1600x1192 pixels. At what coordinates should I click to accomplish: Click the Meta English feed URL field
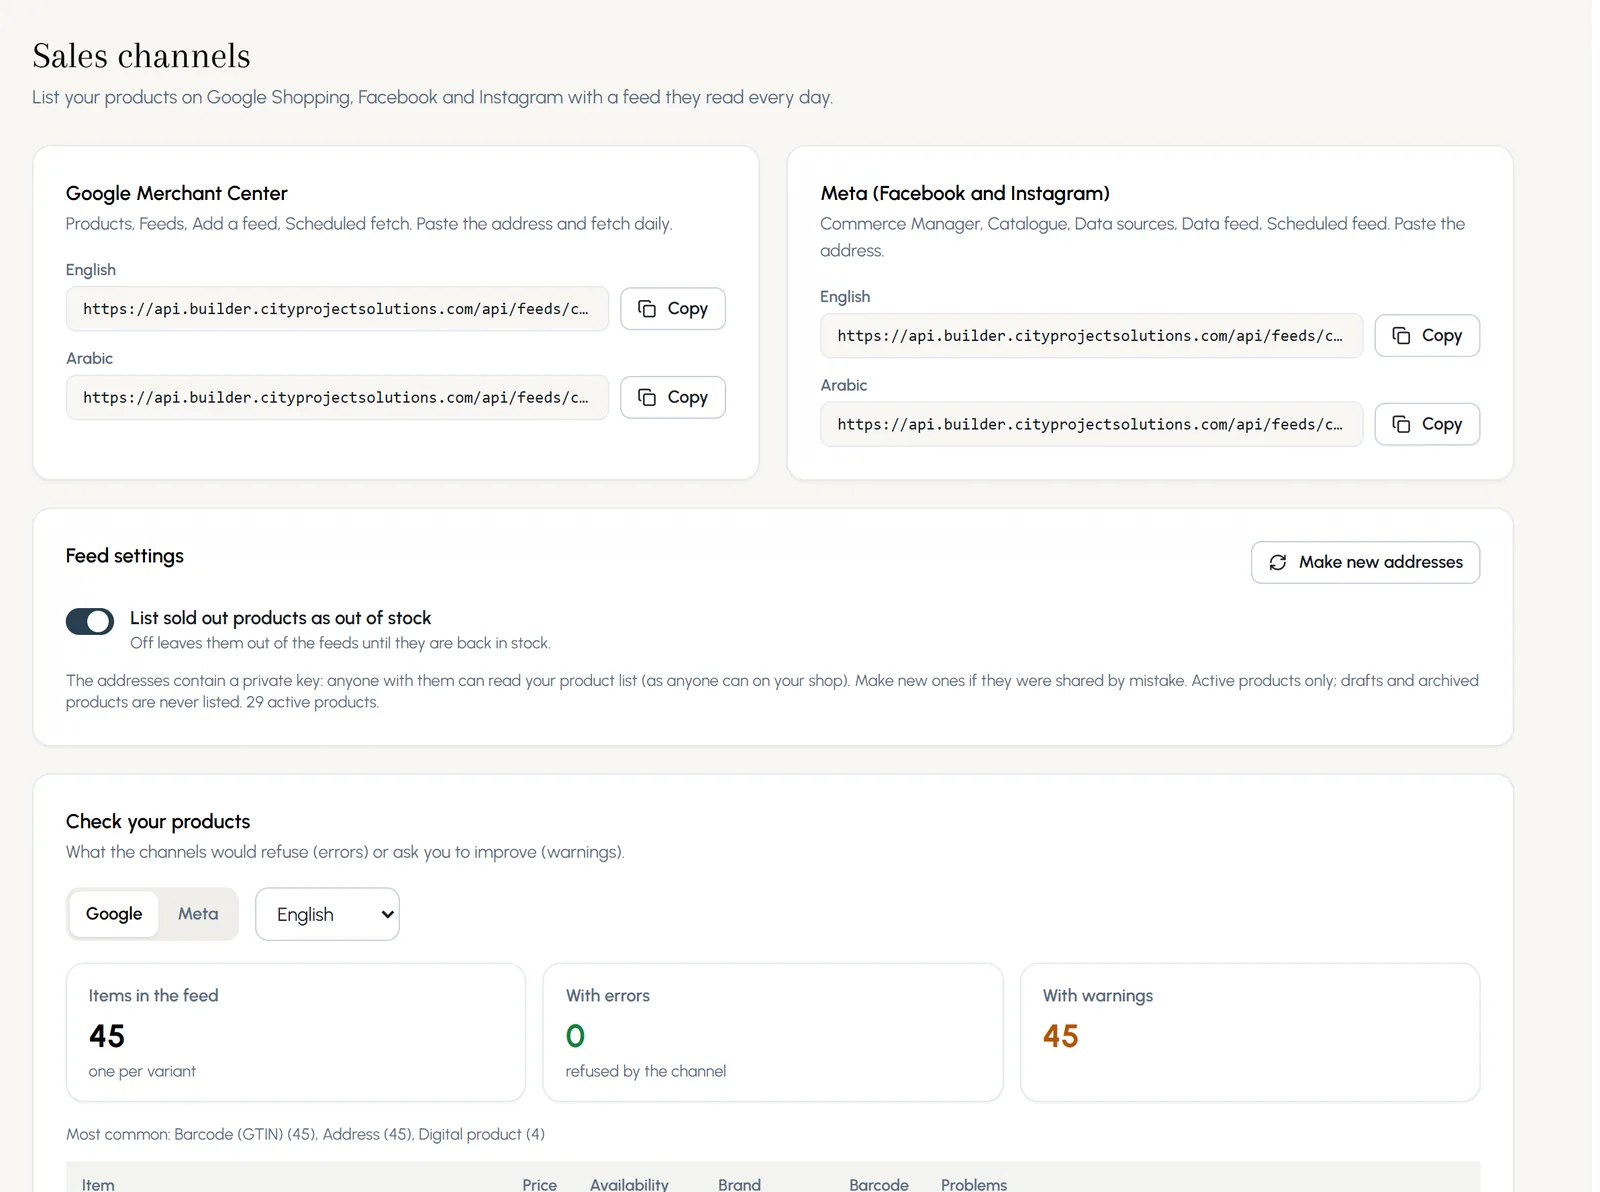(1091, 336)
